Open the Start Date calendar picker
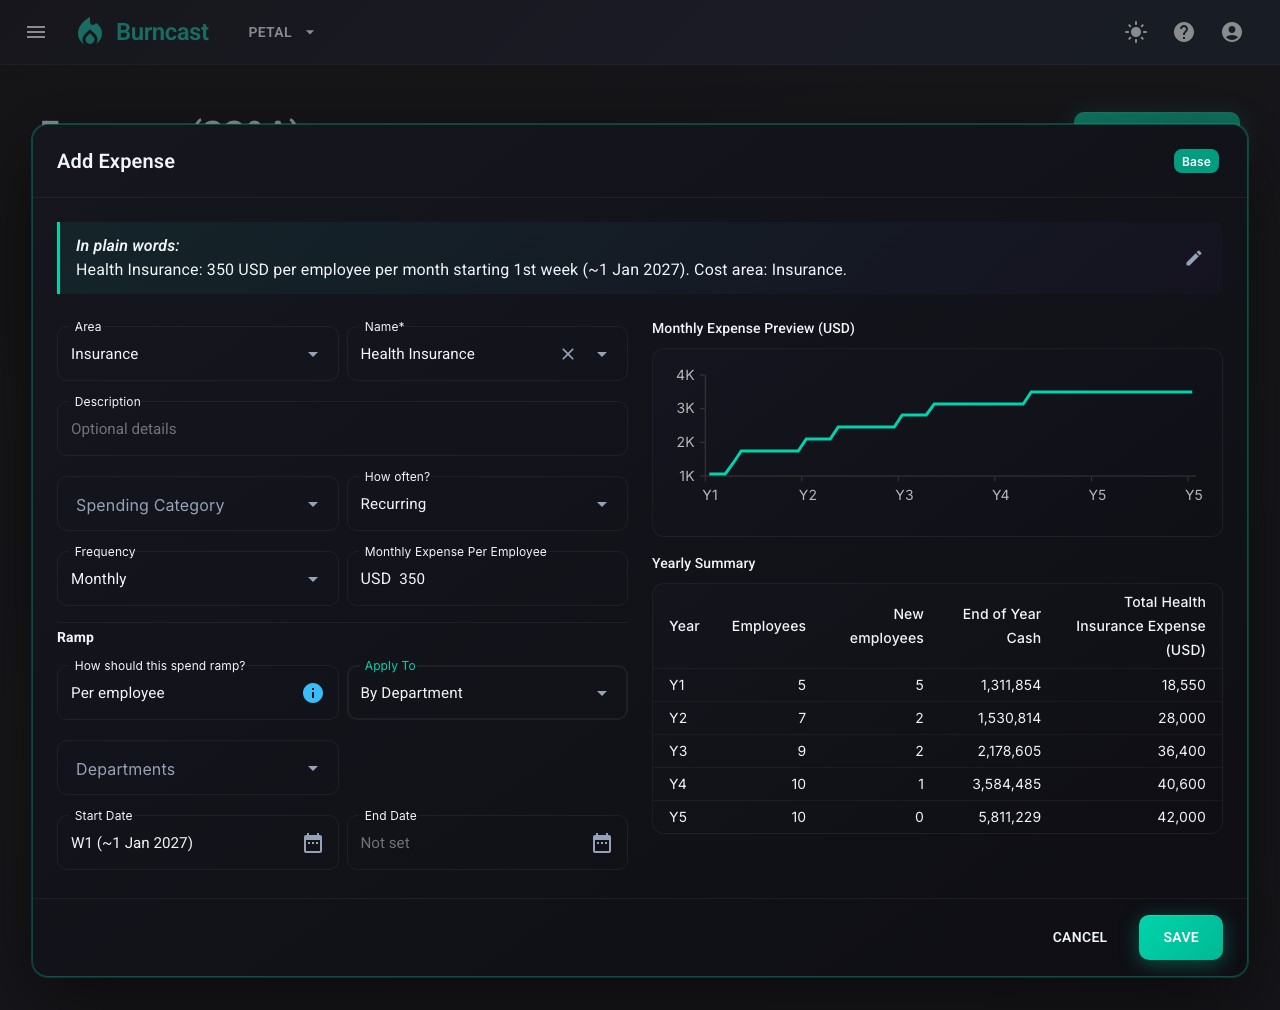Image resolution: width=1280 pixels, height=1010 pixels. coord(313,843)
